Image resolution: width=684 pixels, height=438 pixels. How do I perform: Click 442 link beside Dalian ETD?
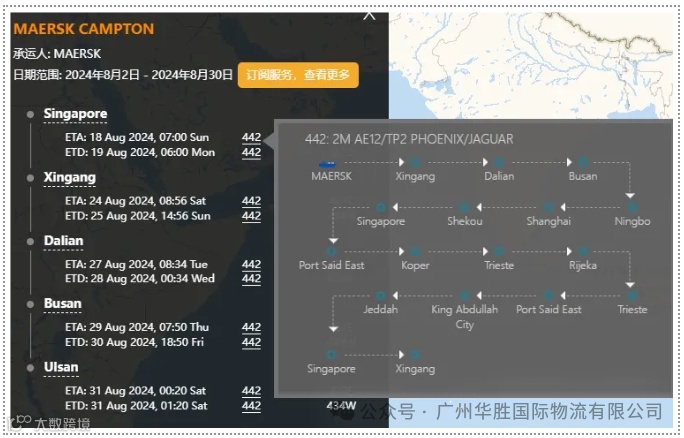[x=252, y=279]
